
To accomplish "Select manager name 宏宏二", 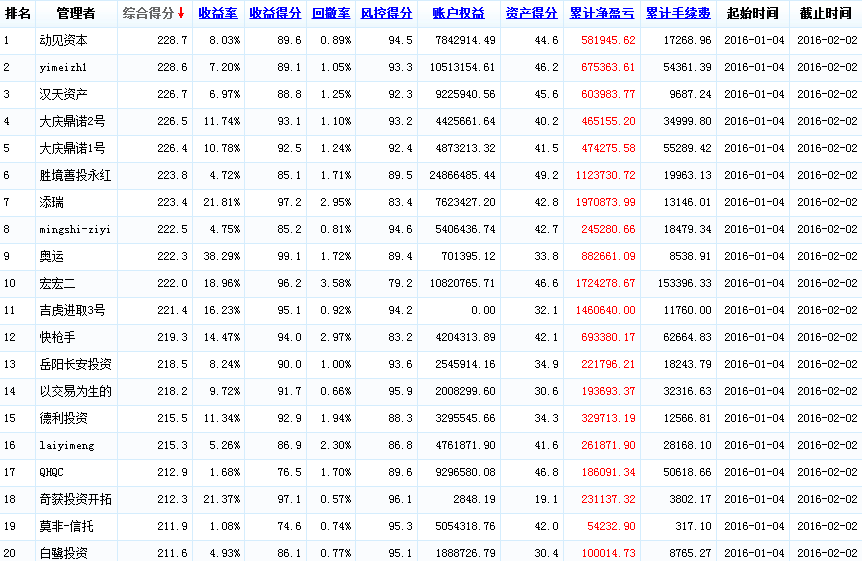I will 57,283.
